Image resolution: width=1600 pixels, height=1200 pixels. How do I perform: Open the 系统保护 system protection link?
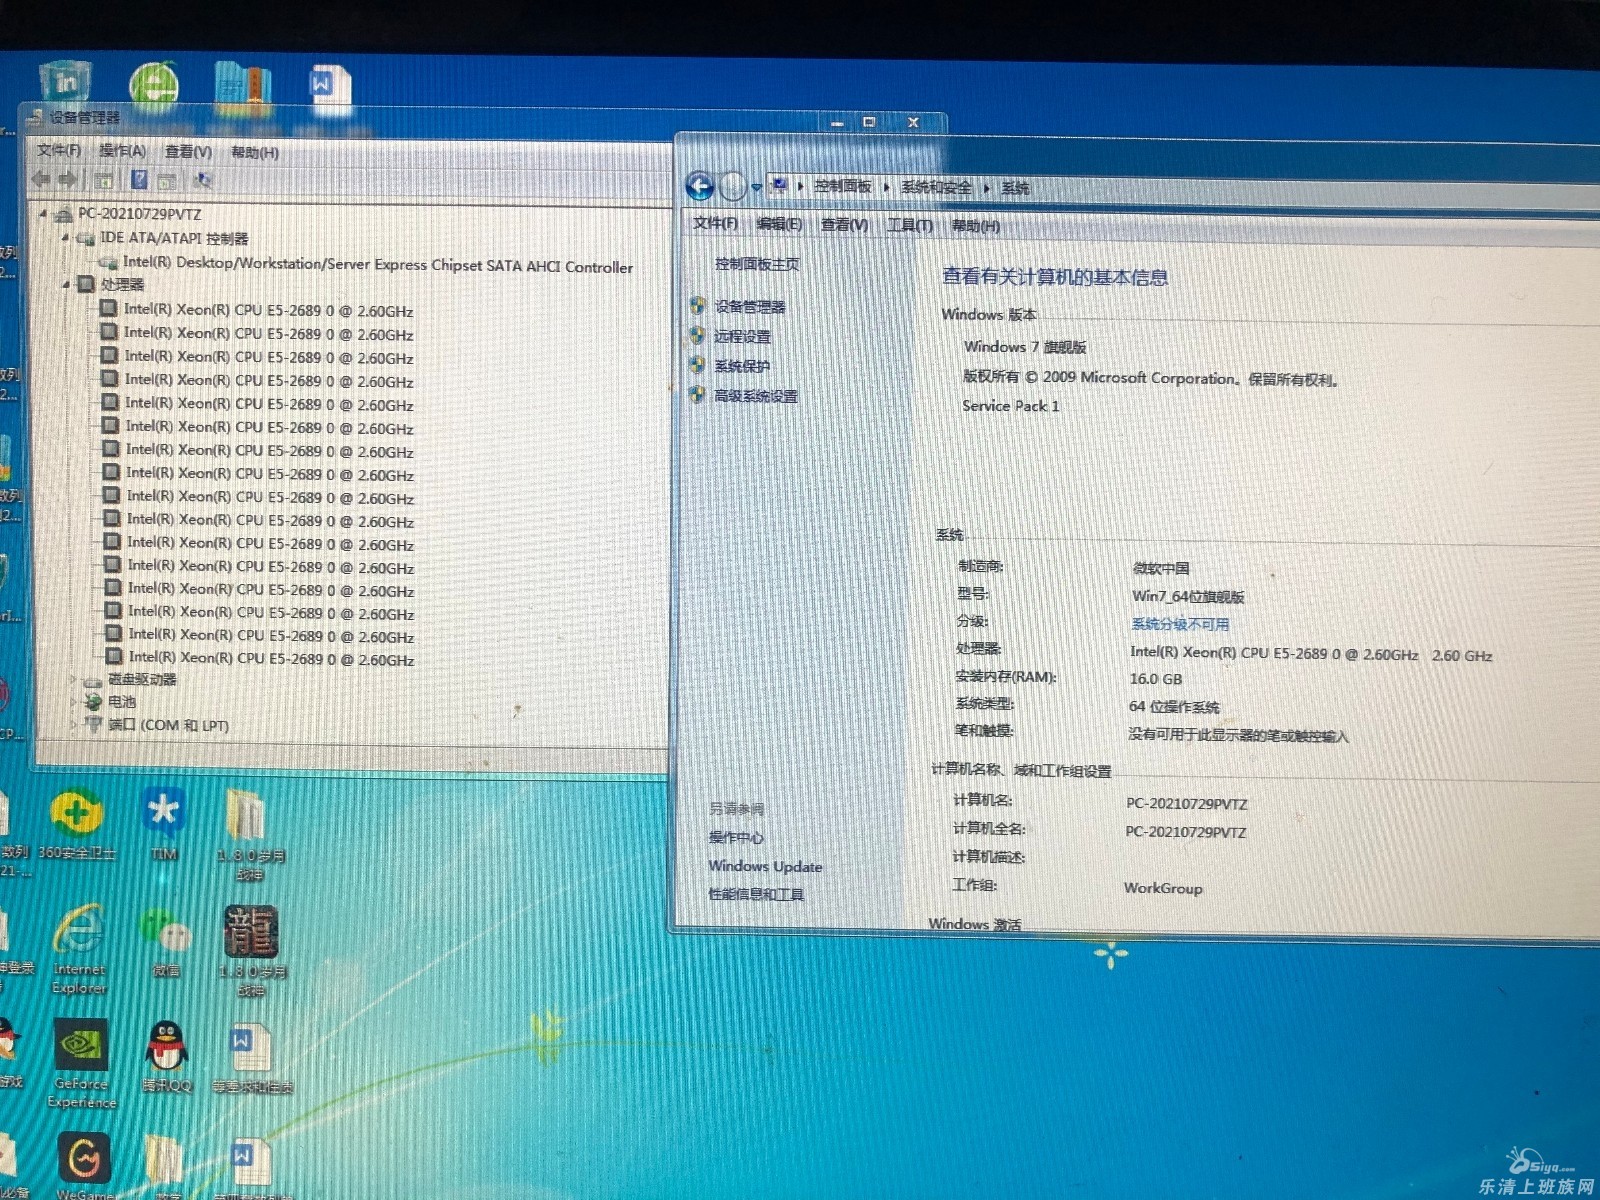(742, 366)
